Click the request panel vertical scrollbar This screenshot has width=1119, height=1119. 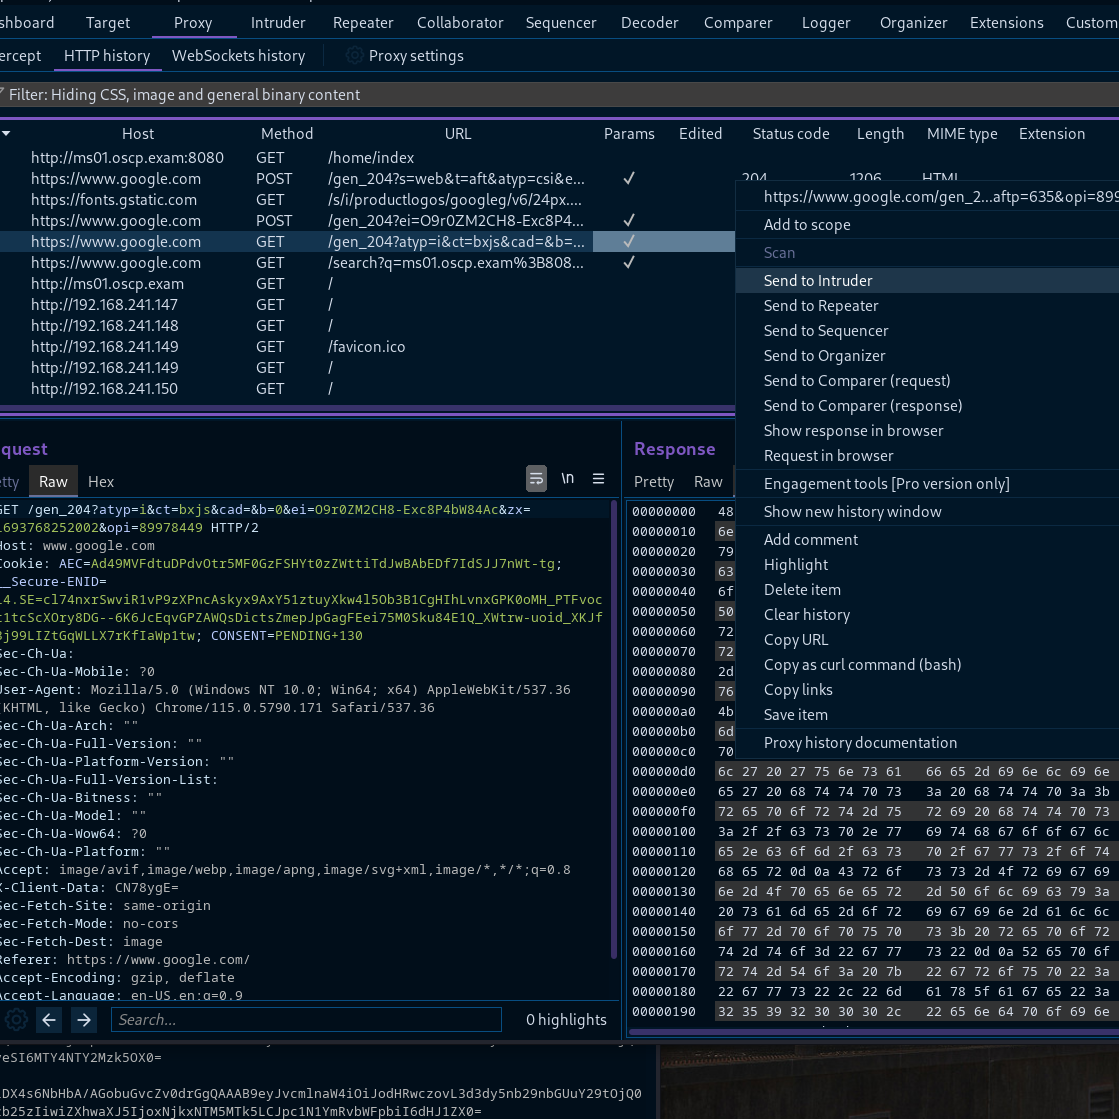coord(614,730)
